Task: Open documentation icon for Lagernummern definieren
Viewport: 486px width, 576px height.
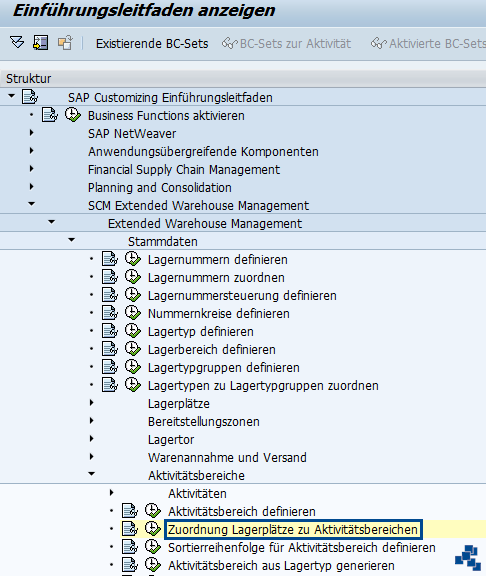Action: click(x=109, y=259)
